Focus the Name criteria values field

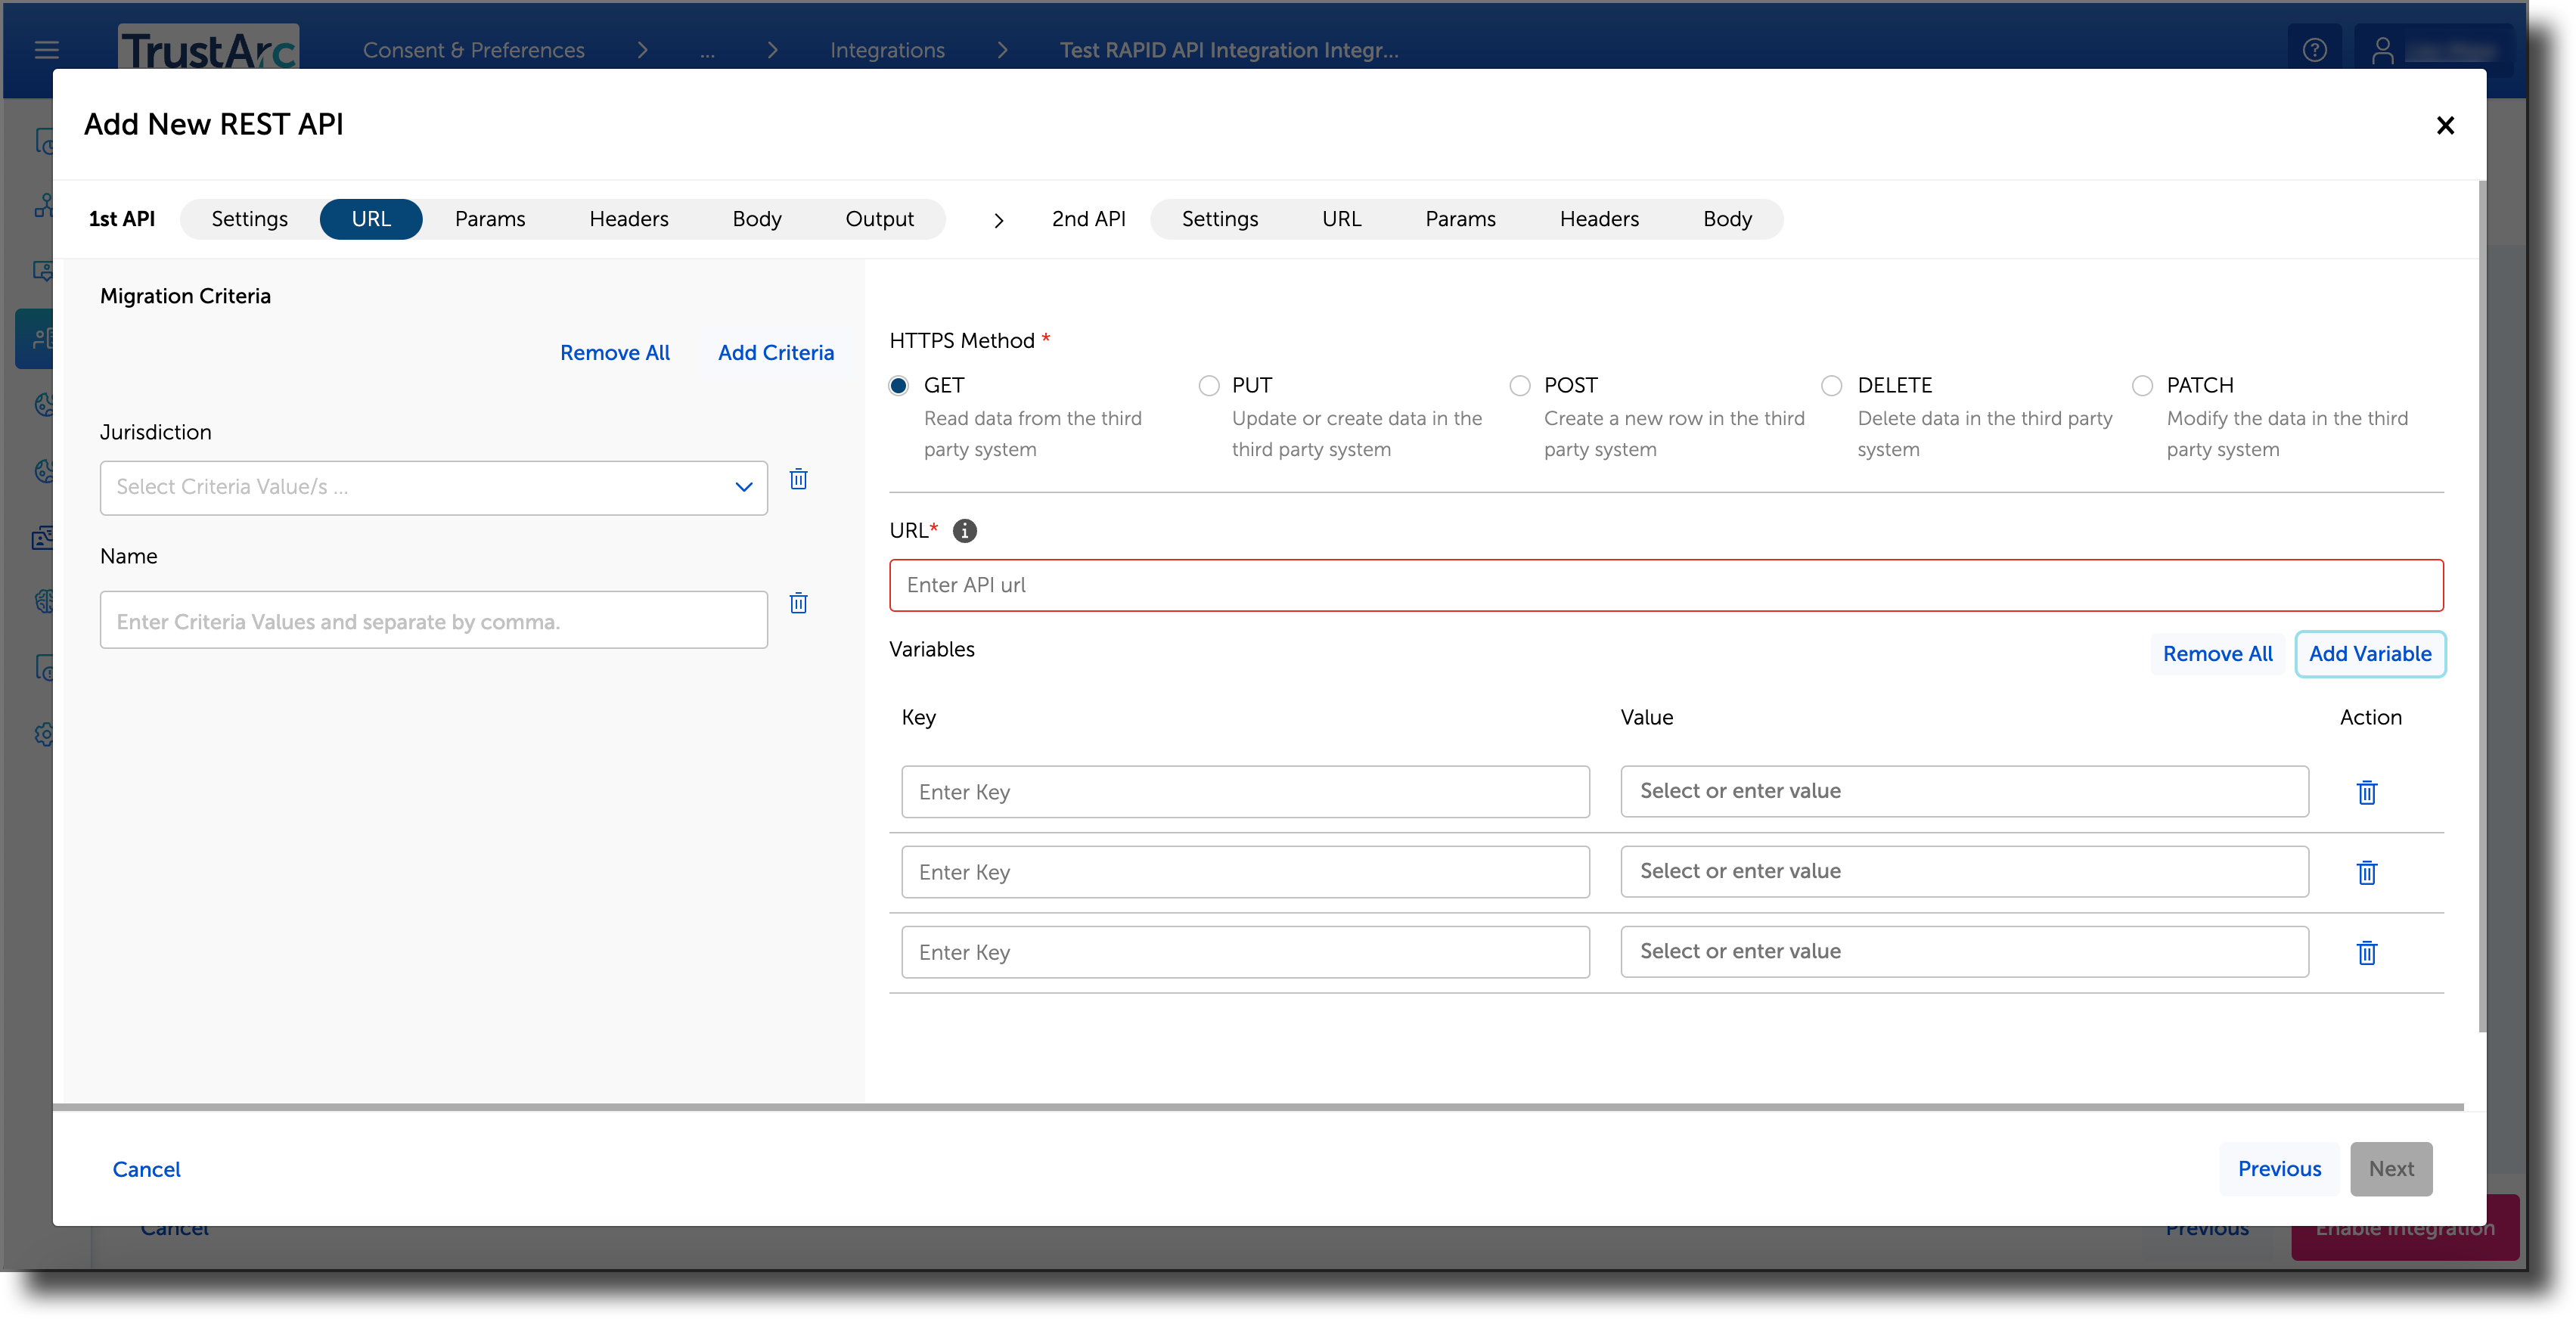(x=433, y=620)
